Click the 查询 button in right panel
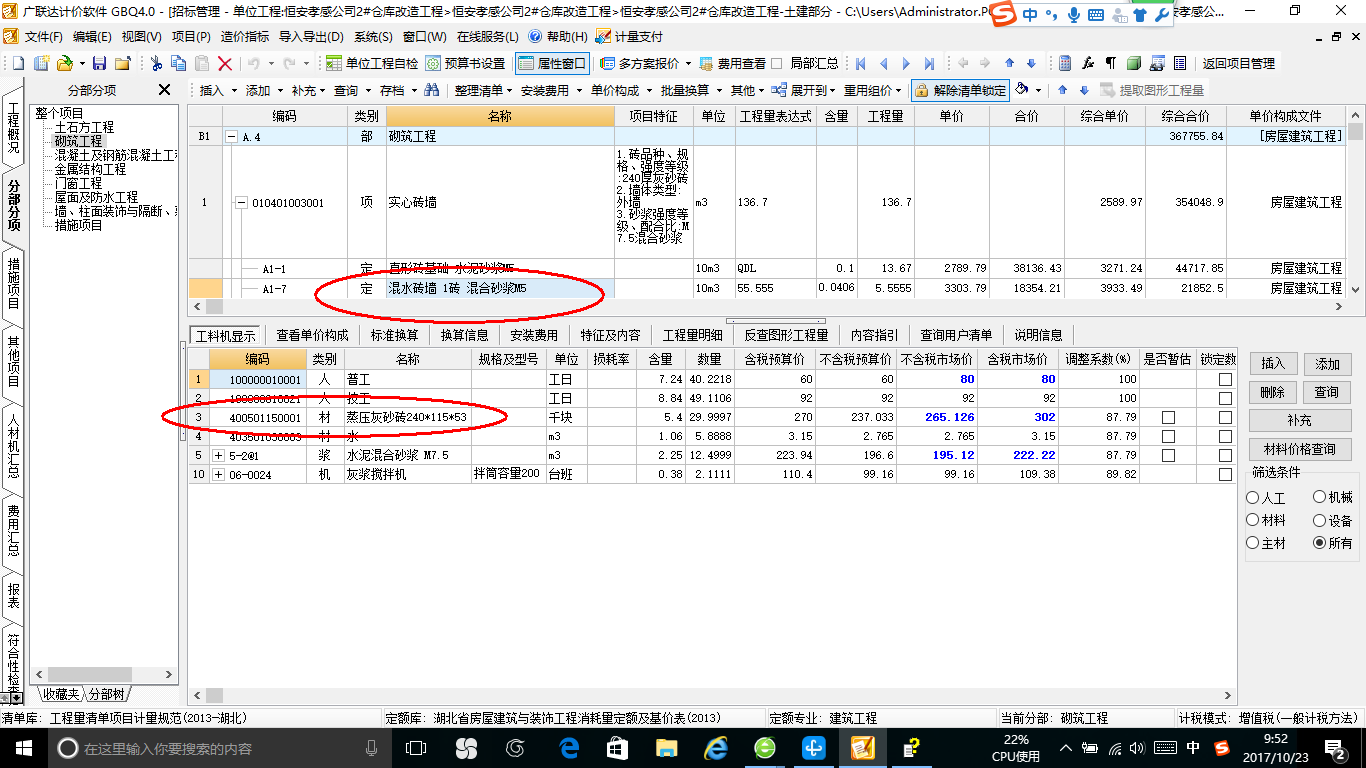 [1327, 392]
